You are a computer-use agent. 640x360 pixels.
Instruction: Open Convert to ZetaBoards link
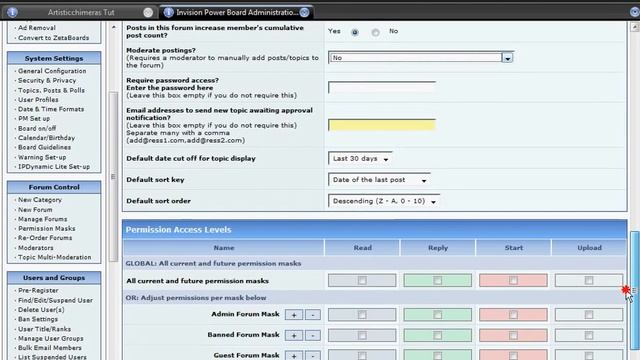point(53,38)
